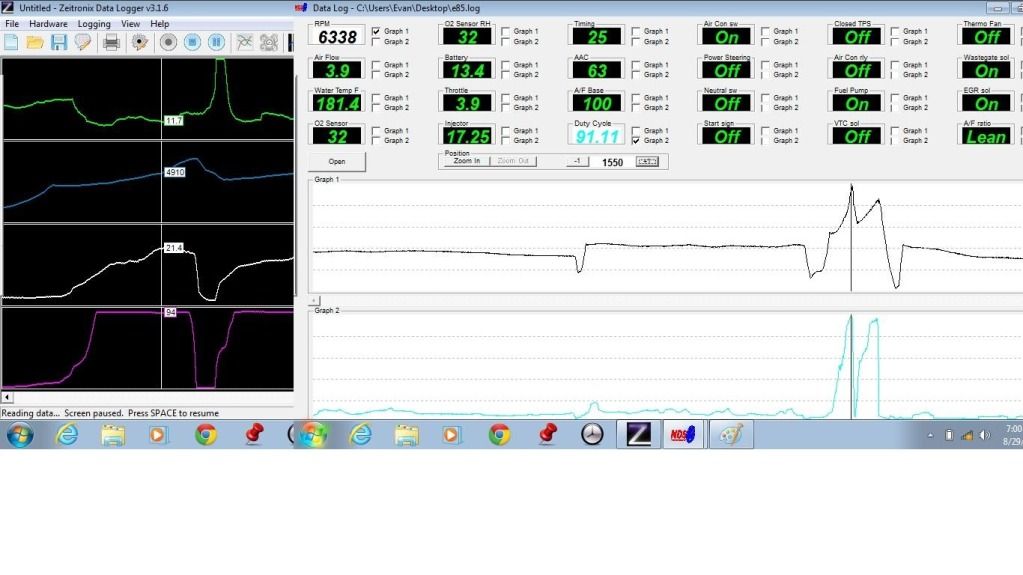Tick Graph 2 for Water Temp F
This screenshot has height=575, width=1023.
376,108
